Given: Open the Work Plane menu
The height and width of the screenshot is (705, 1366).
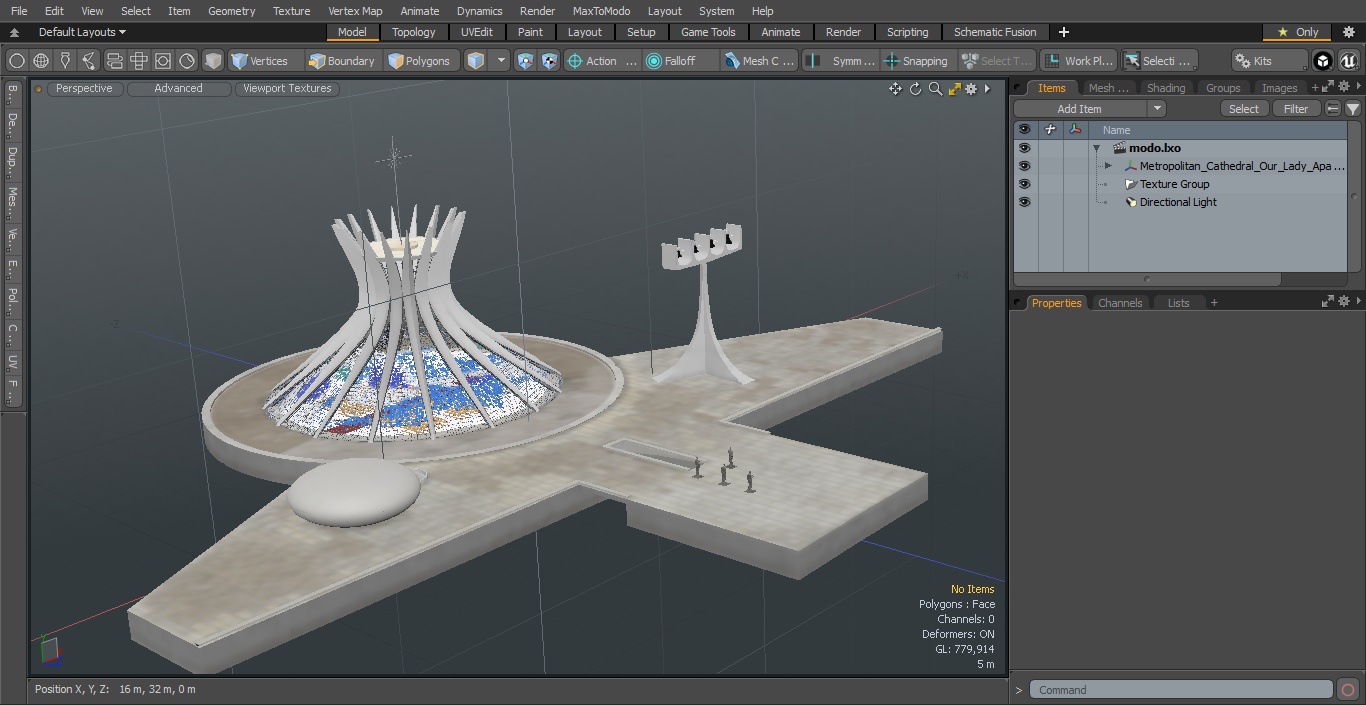Looking at the screenshot, I should [1077, 61].
